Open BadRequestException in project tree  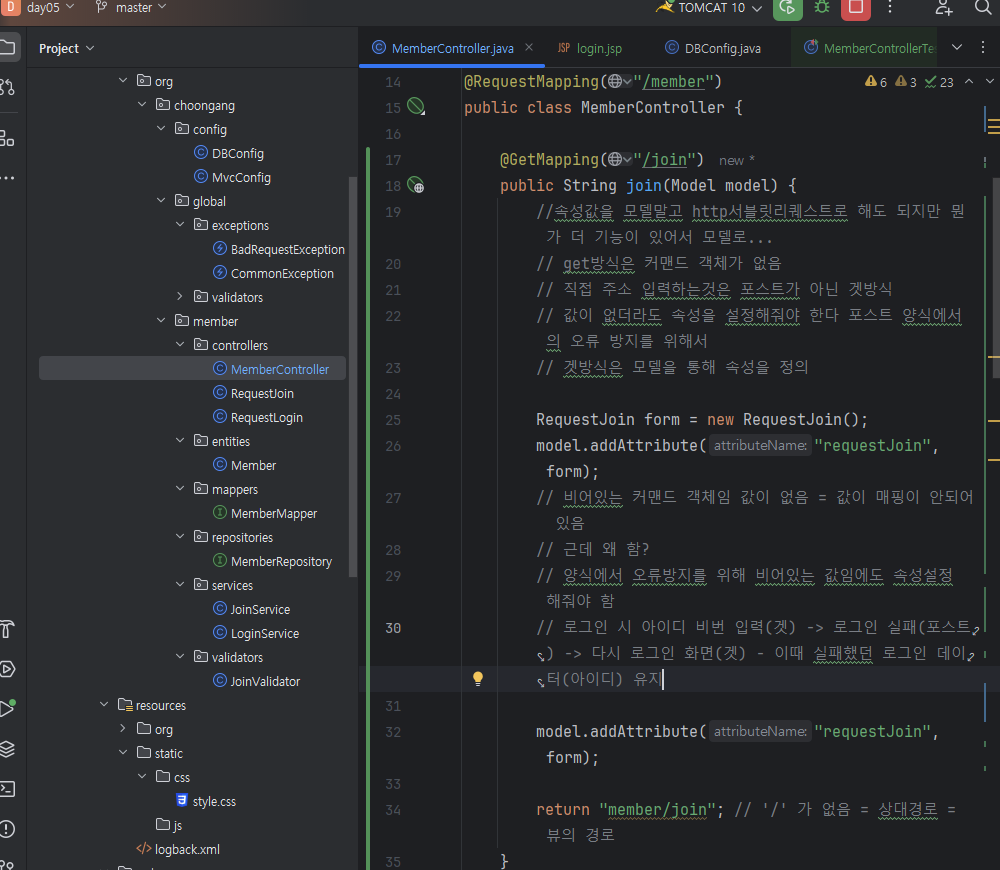tap(279, 249)
